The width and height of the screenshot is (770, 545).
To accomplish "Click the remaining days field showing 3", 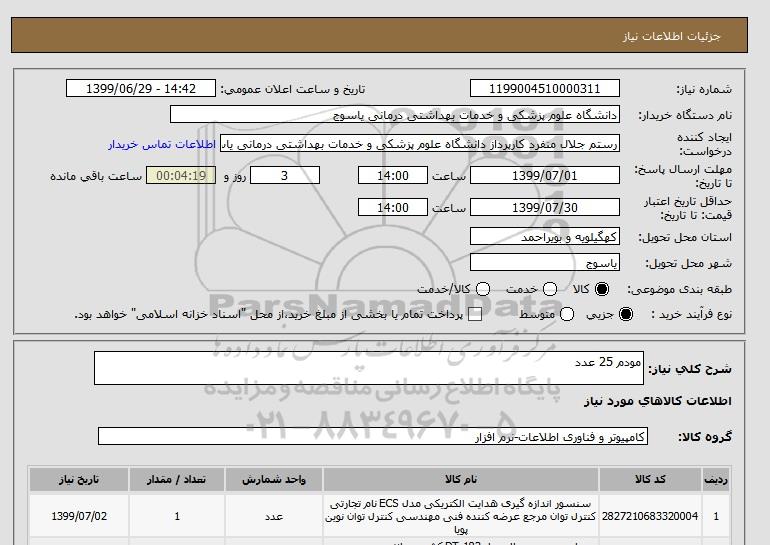I will pos(285,175).
